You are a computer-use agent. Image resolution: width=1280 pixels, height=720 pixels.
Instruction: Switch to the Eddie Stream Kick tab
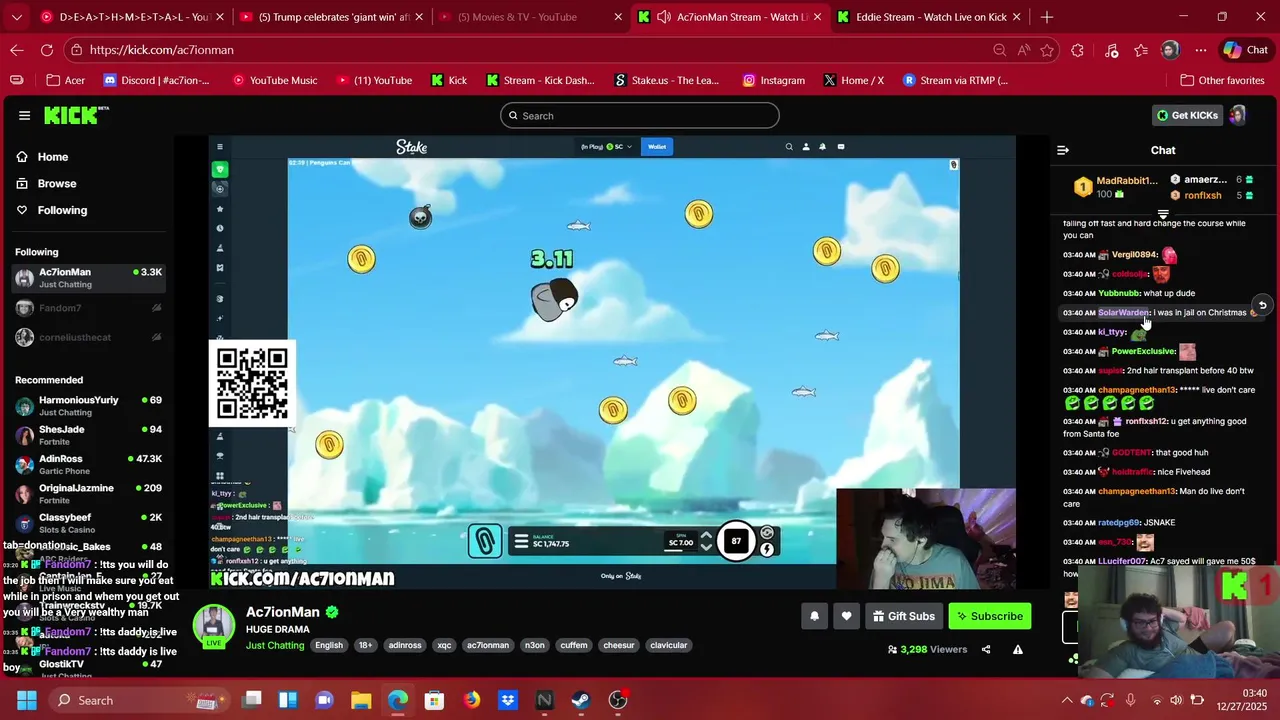click(x=928, y=17)
